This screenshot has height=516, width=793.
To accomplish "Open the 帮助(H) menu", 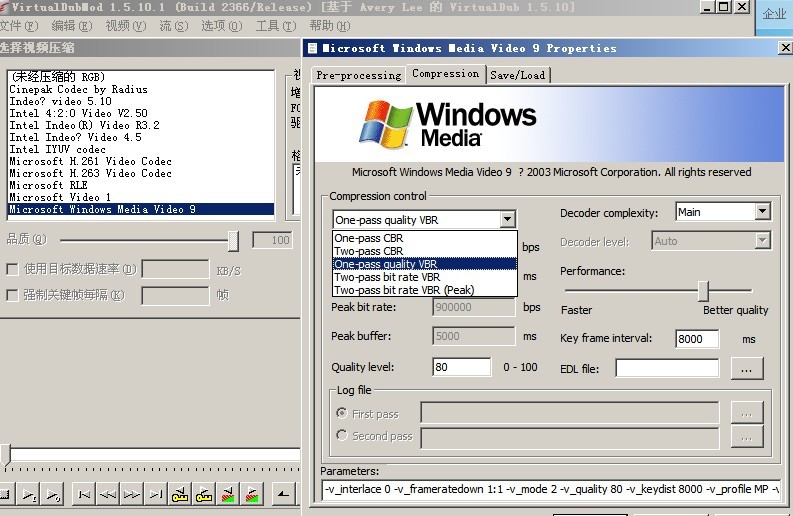I will point(330,26).
